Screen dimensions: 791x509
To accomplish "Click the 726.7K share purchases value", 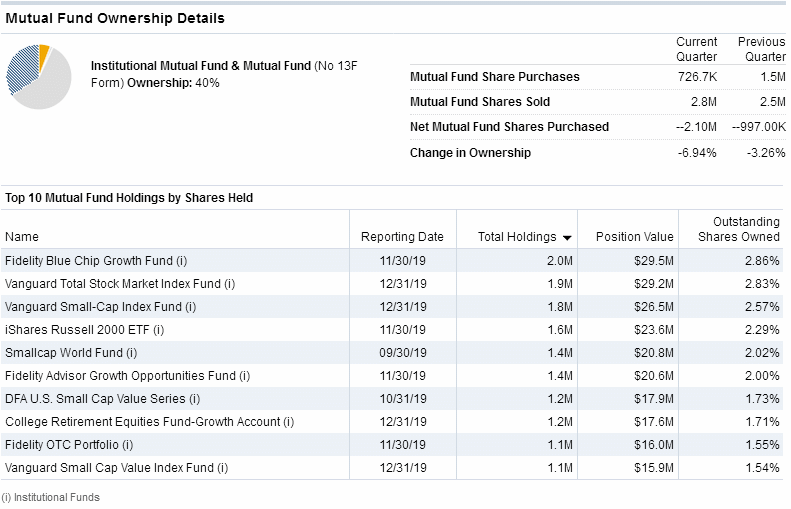I will coord(697,77).
